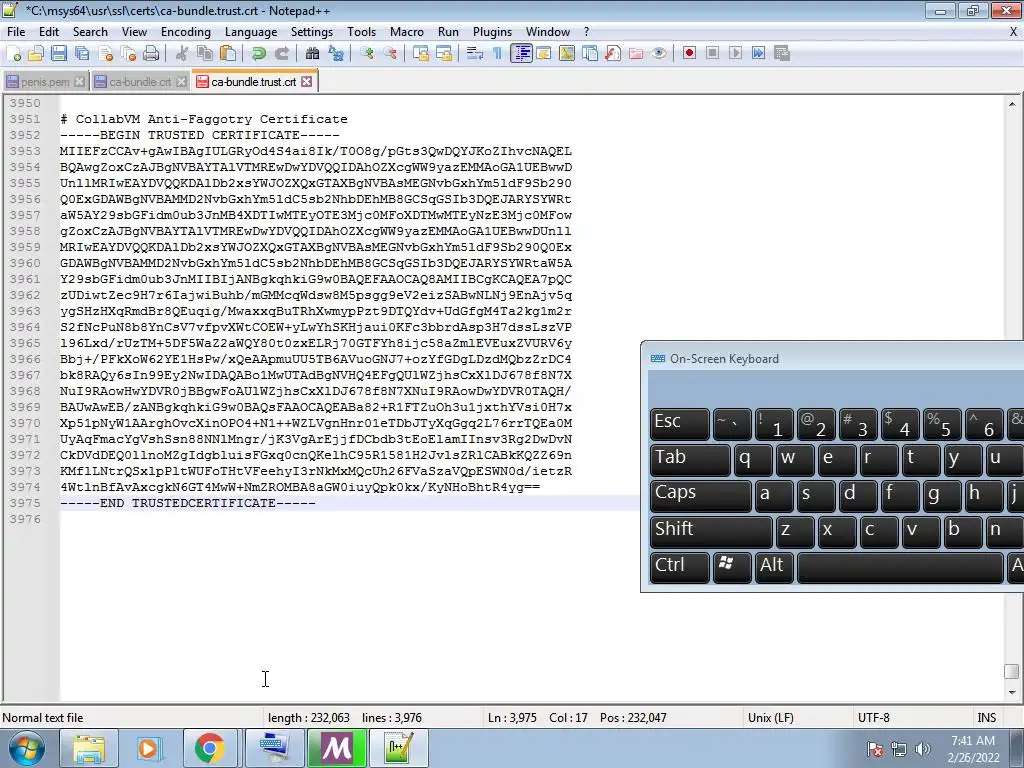Viewport: 1024px width, 768px height.
Task: Click the scrollbar up arrow in editor
Action: click(1012, 104)
